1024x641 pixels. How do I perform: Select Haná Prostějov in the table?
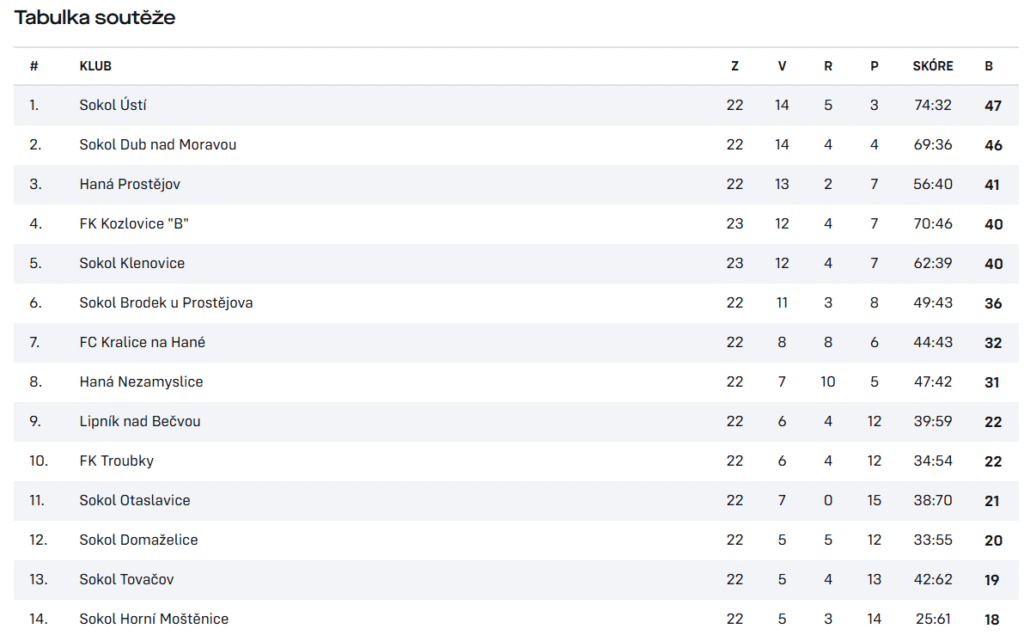129,185
